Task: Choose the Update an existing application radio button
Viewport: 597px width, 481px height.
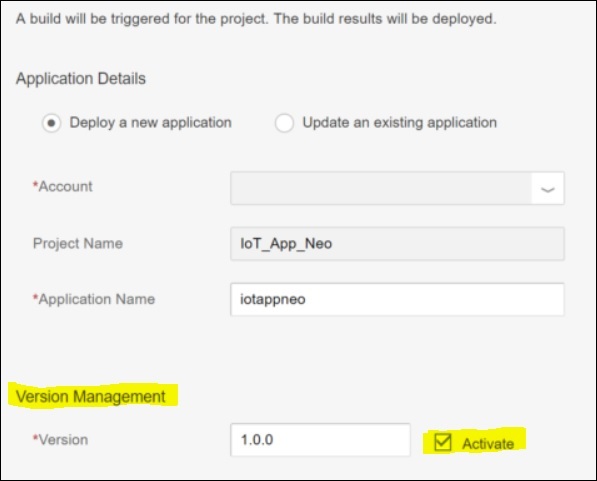Action: (284, 123)
